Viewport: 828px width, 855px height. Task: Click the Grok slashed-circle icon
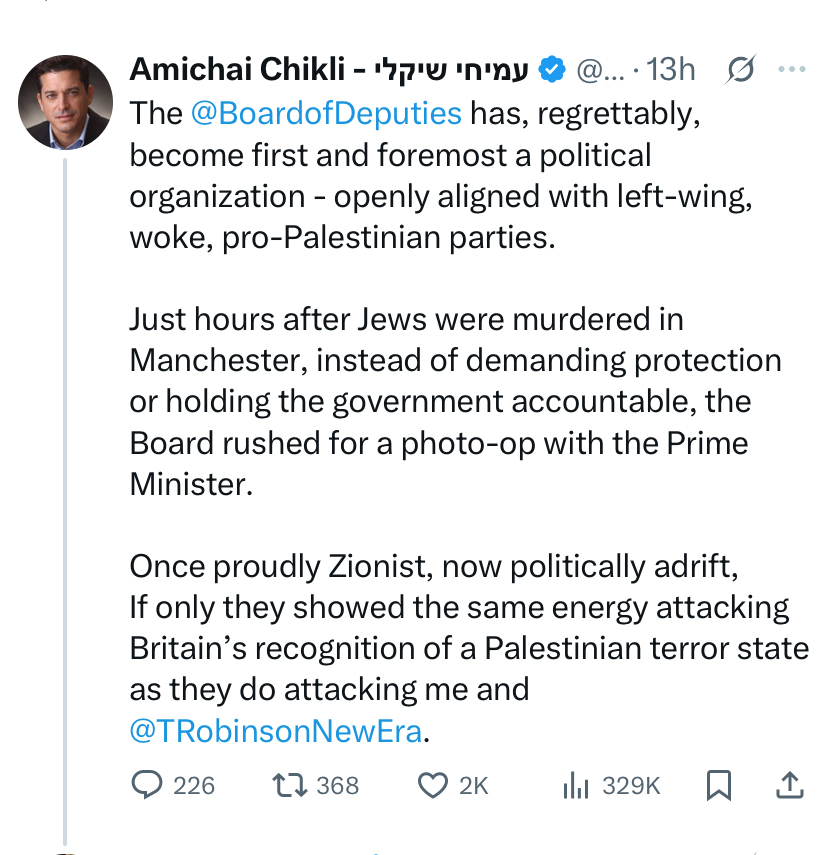point(741,70)
